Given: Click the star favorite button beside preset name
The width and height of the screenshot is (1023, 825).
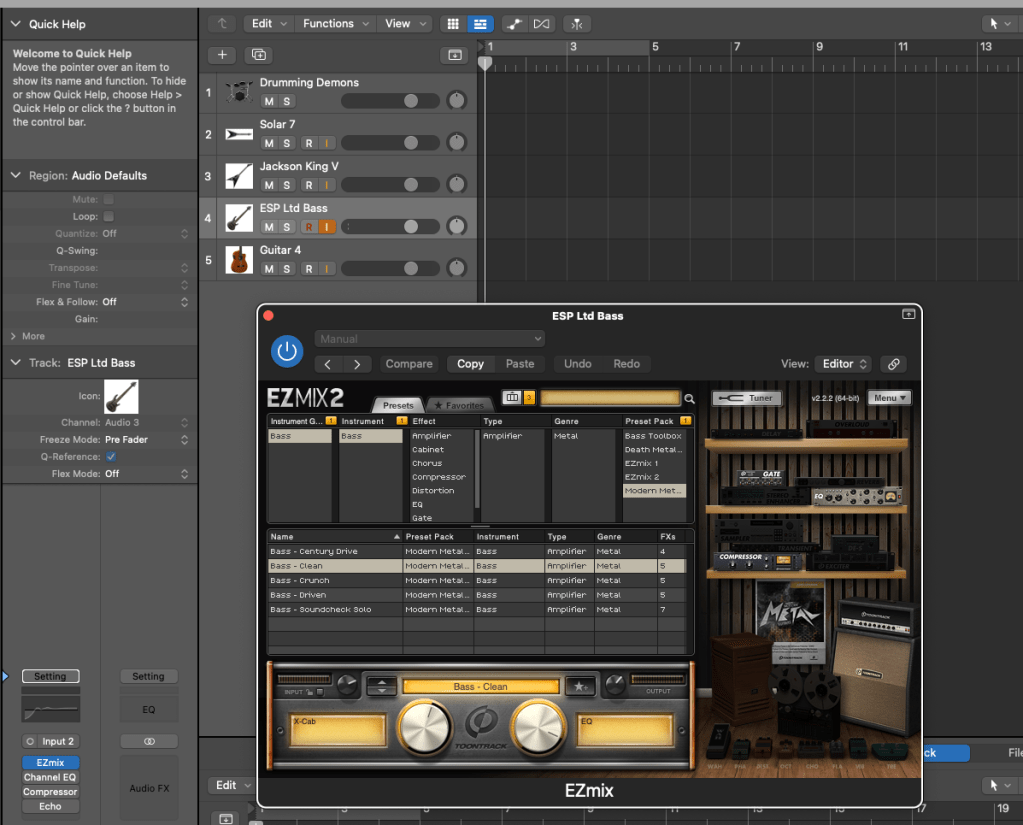Looking at the screenshot, I should click(x=578, y=686).
